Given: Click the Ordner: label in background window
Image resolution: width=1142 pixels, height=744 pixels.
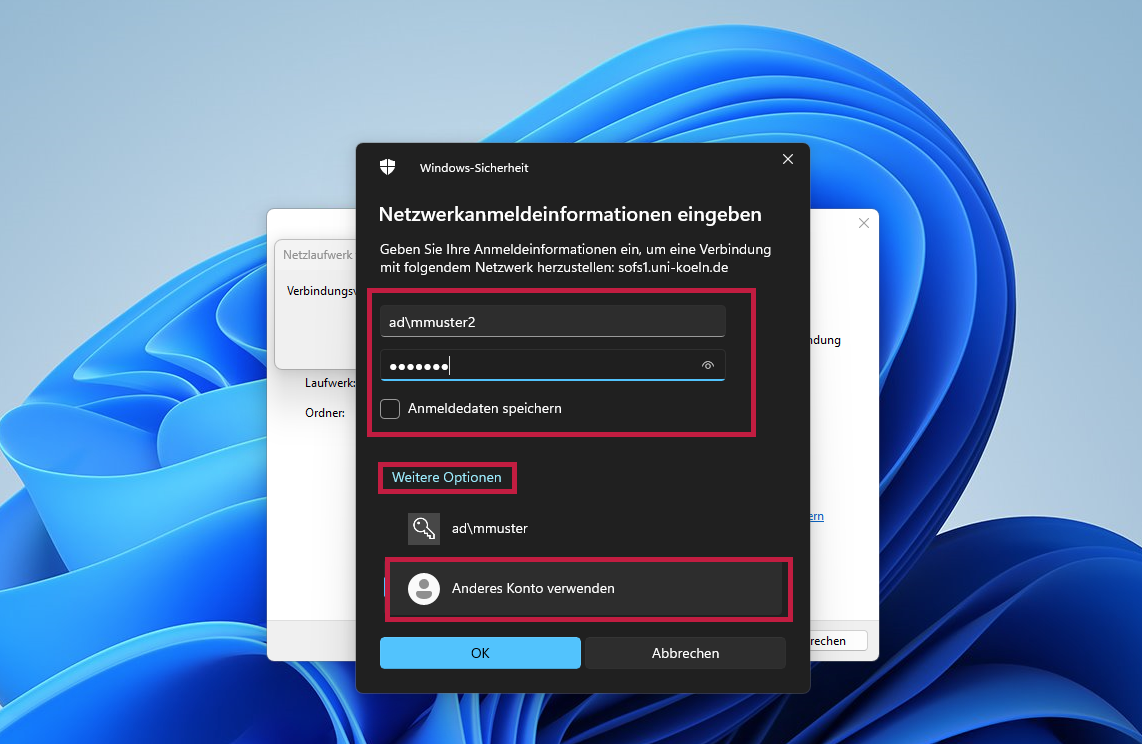Looking at the screenshot, I should (x=325, y=413).
